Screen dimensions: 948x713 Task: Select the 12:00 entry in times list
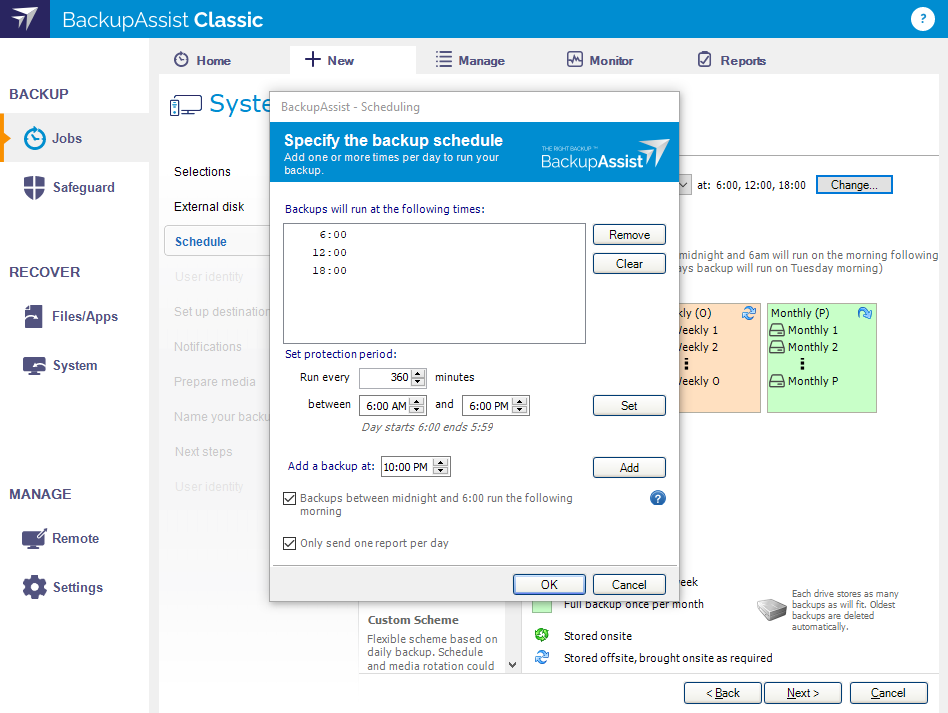[x=330, y=253]
